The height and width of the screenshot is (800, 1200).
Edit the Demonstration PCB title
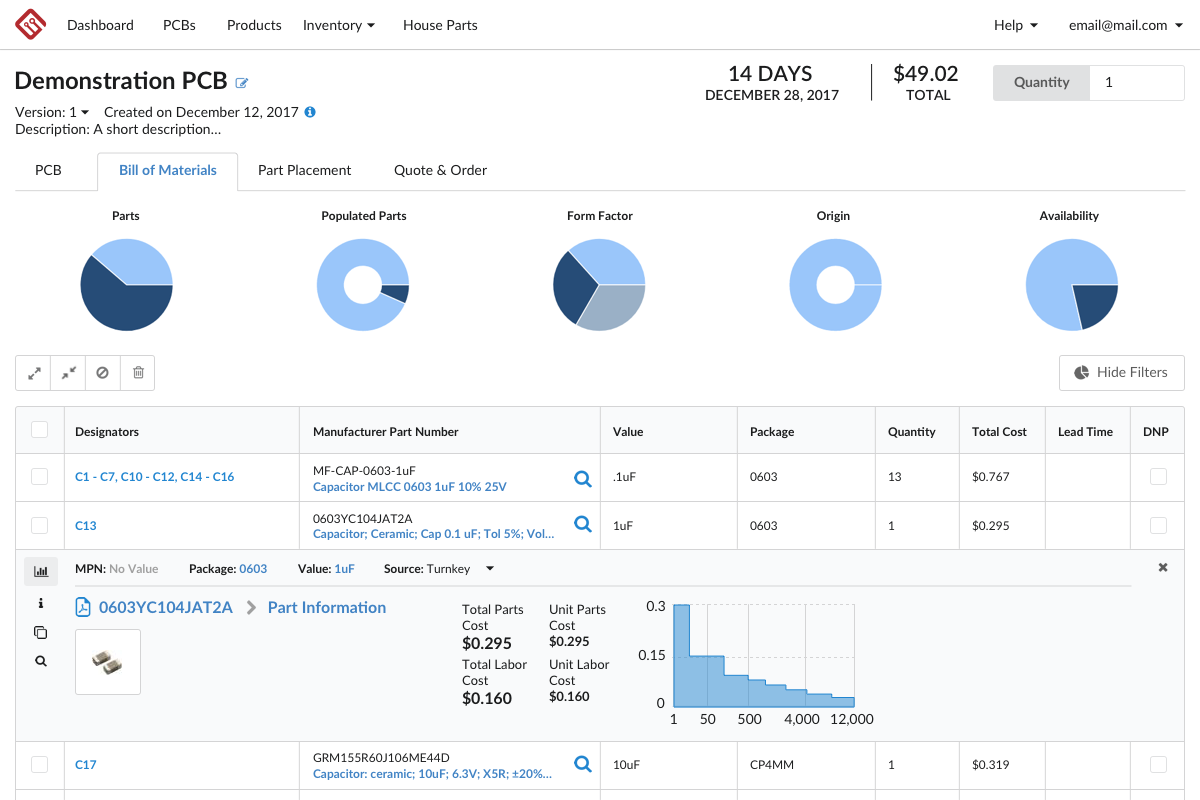click(x=241, y=82)
